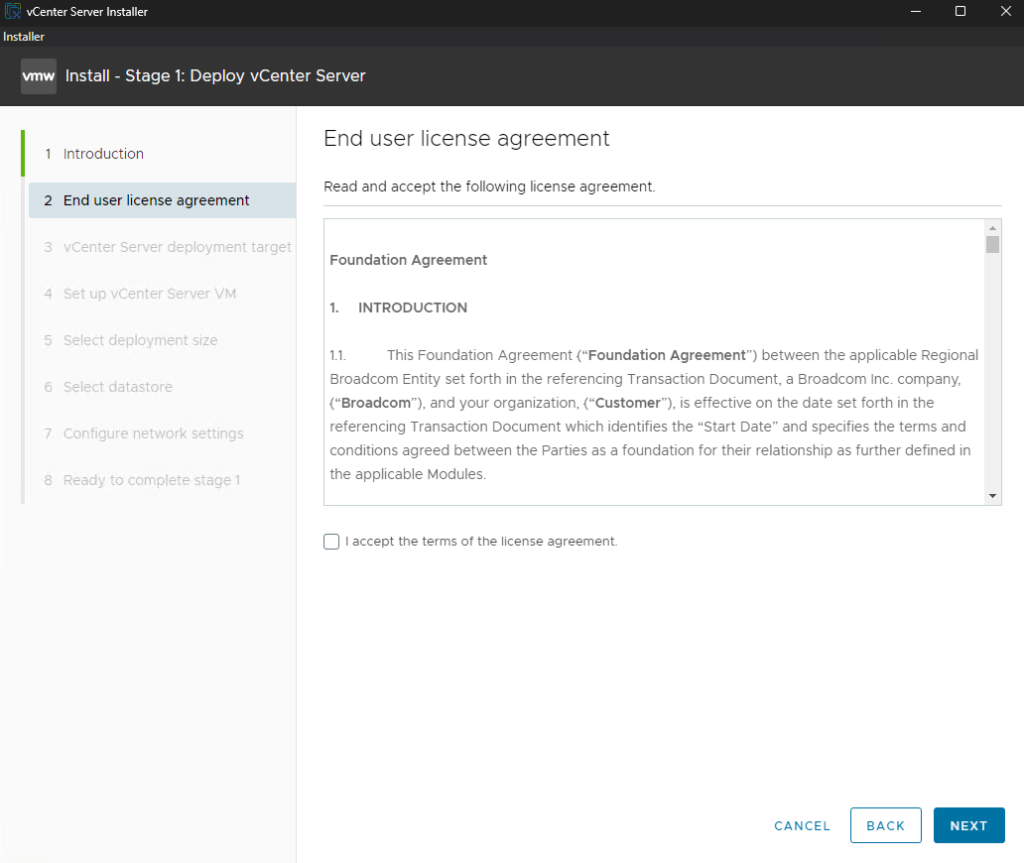Click the NEXT button
Viewport: 1024px width, 863px height.
[968, 825]
